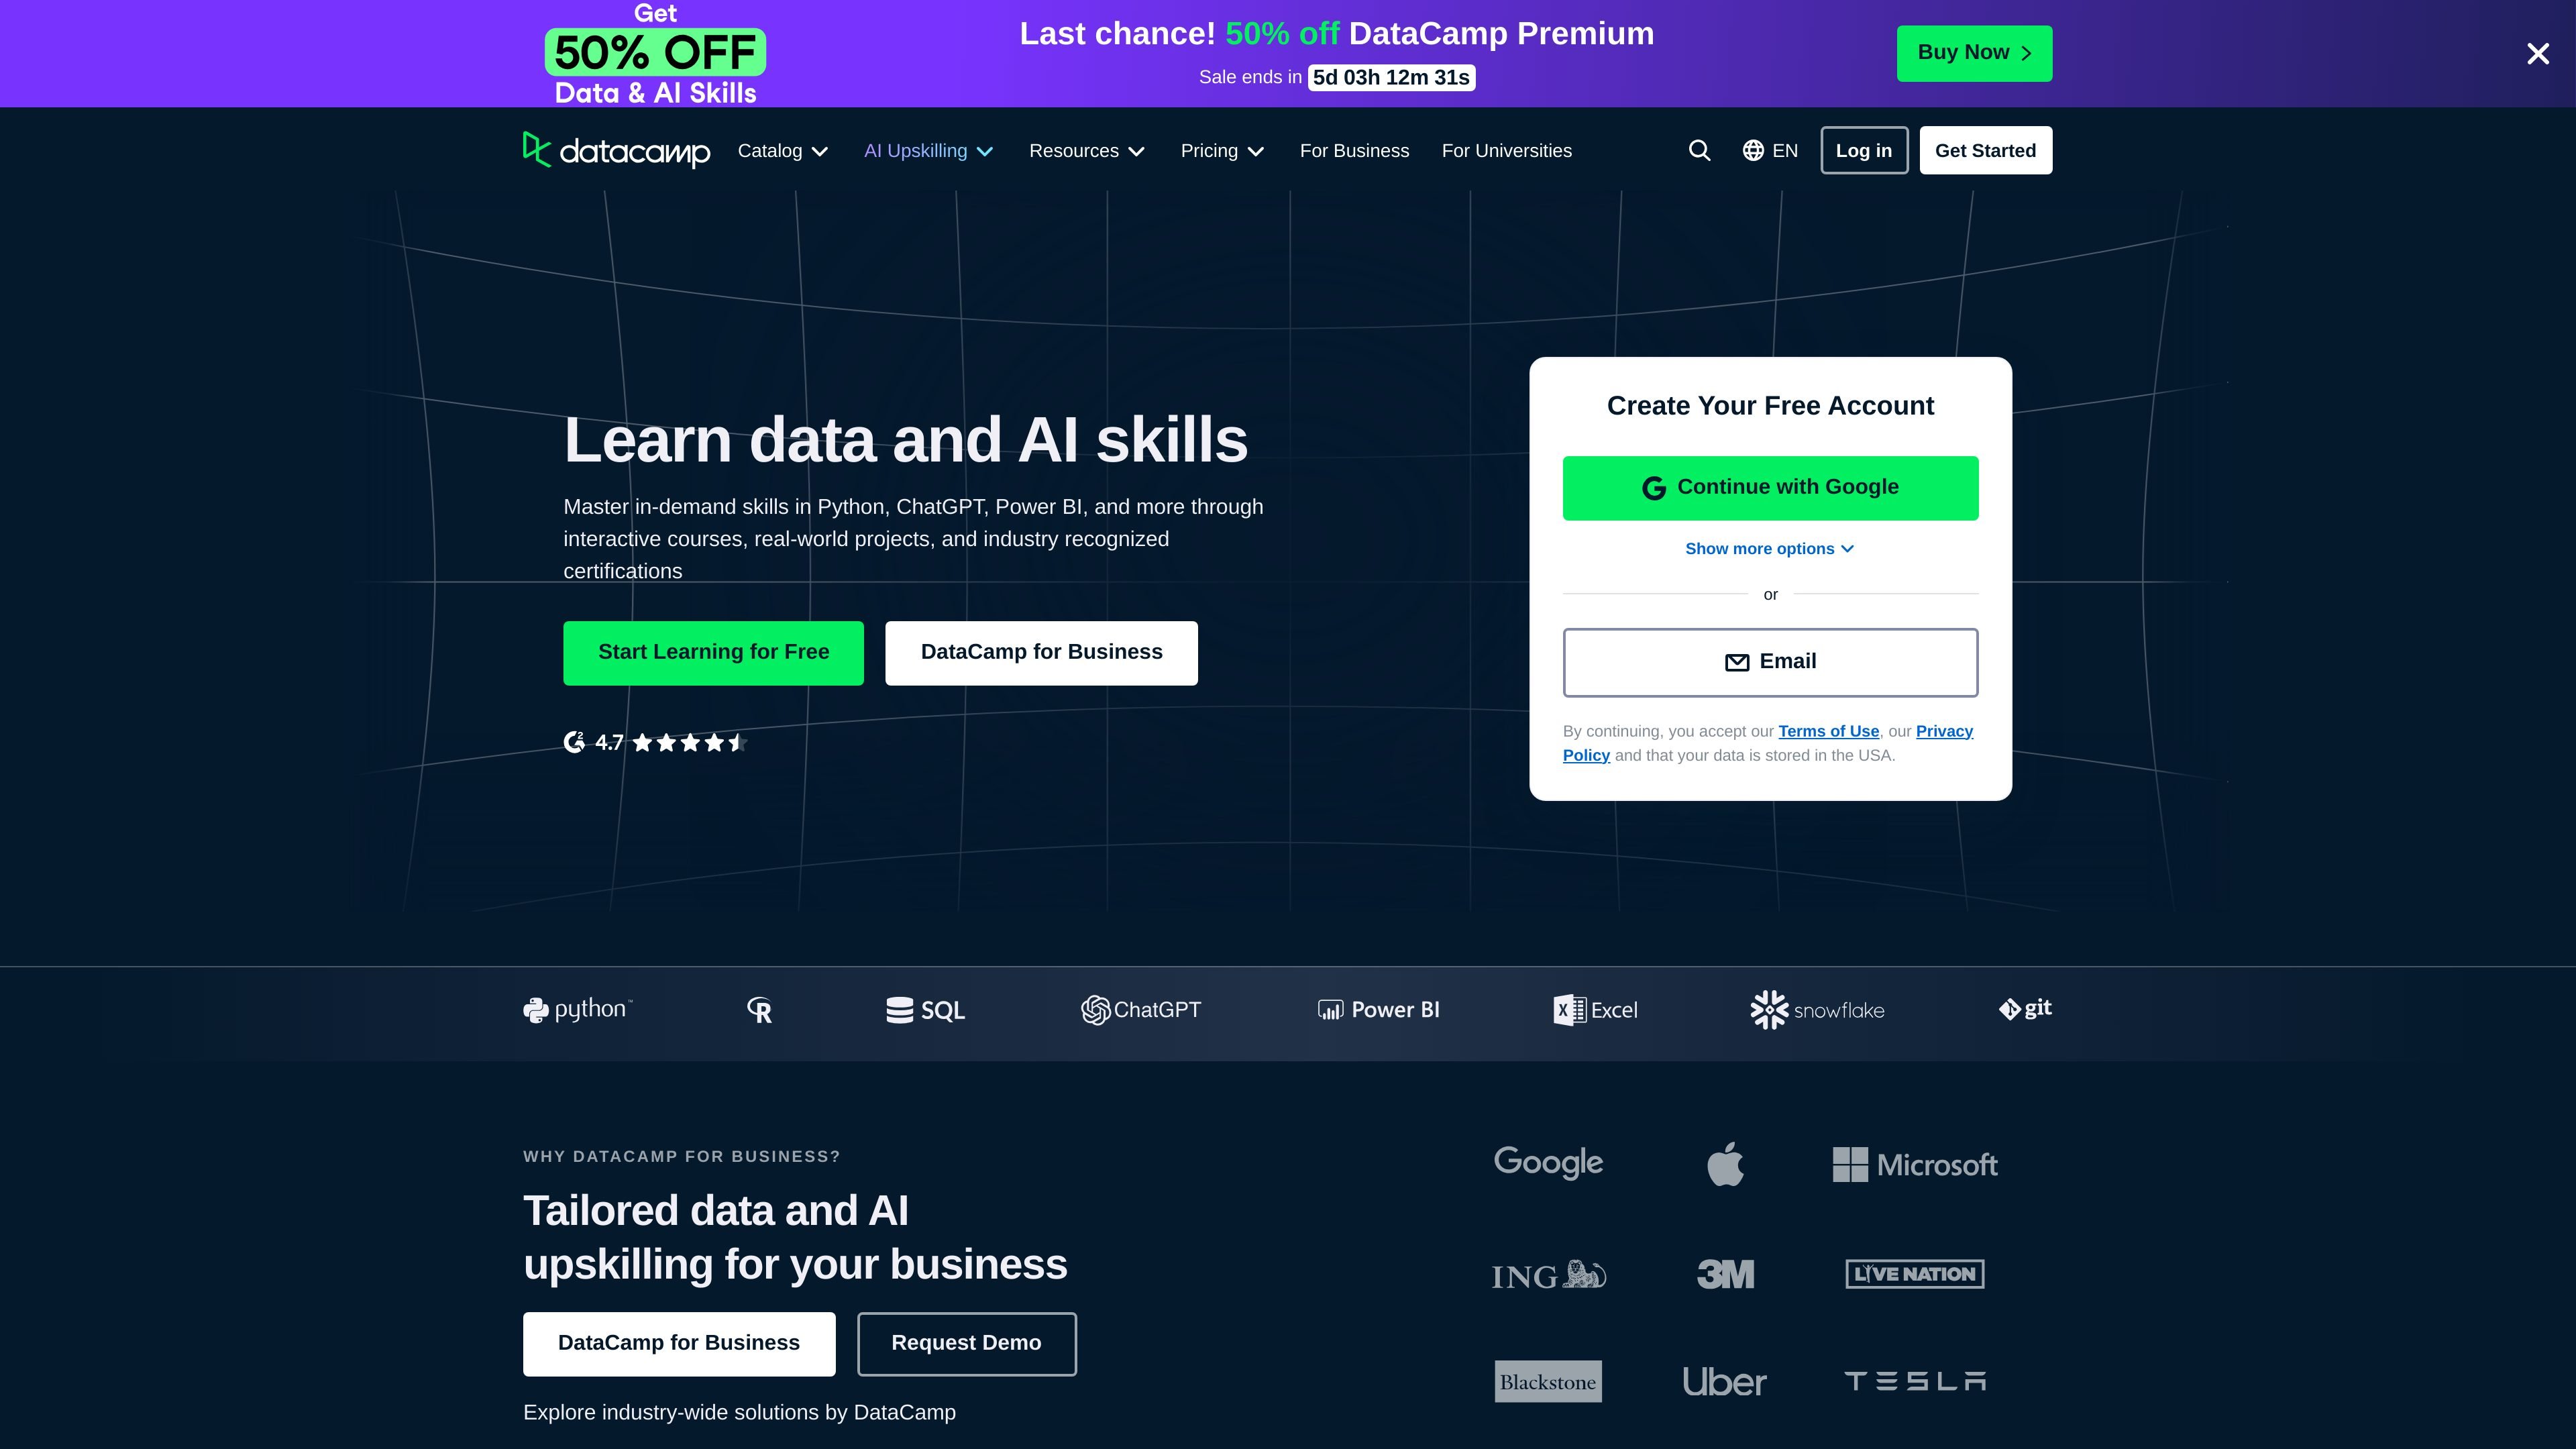
Task: Continue with Google sign-up
Action: click(1770, 488)
